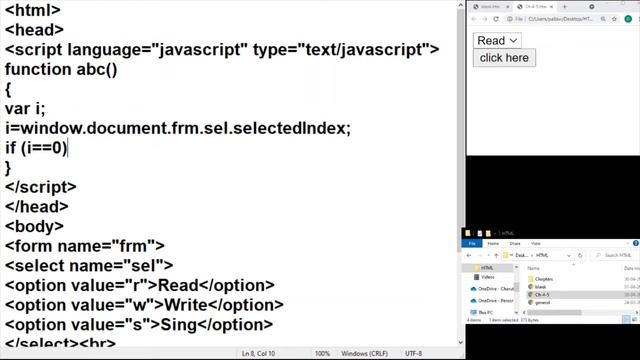
Task: Click HTML segment in Explorer breadcrumb path
Action: pyautogui.click(x=542, y=256)
